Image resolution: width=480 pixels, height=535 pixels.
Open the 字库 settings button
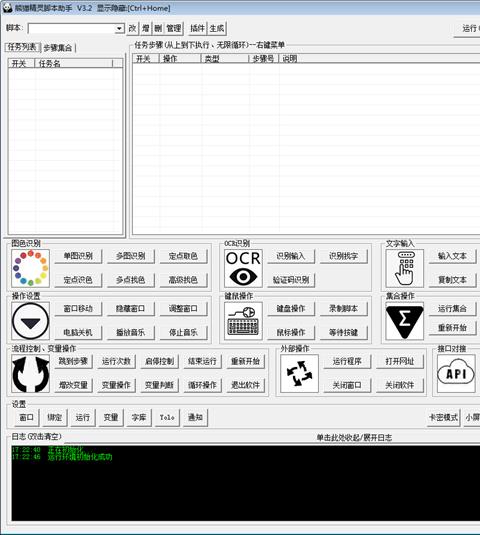(139, 417)
